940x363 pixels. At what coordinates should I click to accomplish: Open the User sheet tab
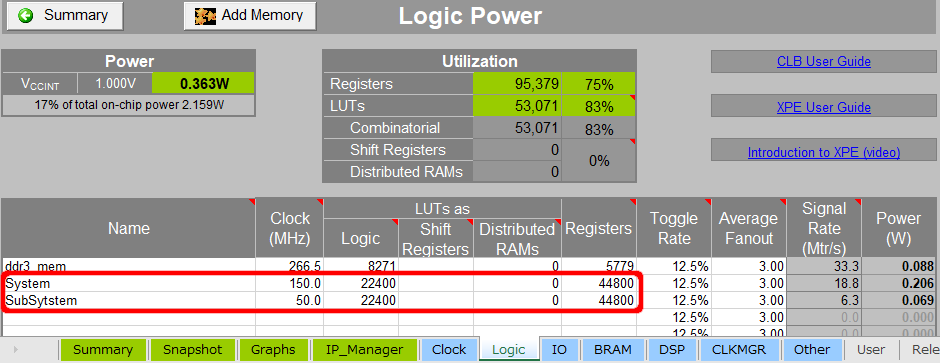coord(871,350)
